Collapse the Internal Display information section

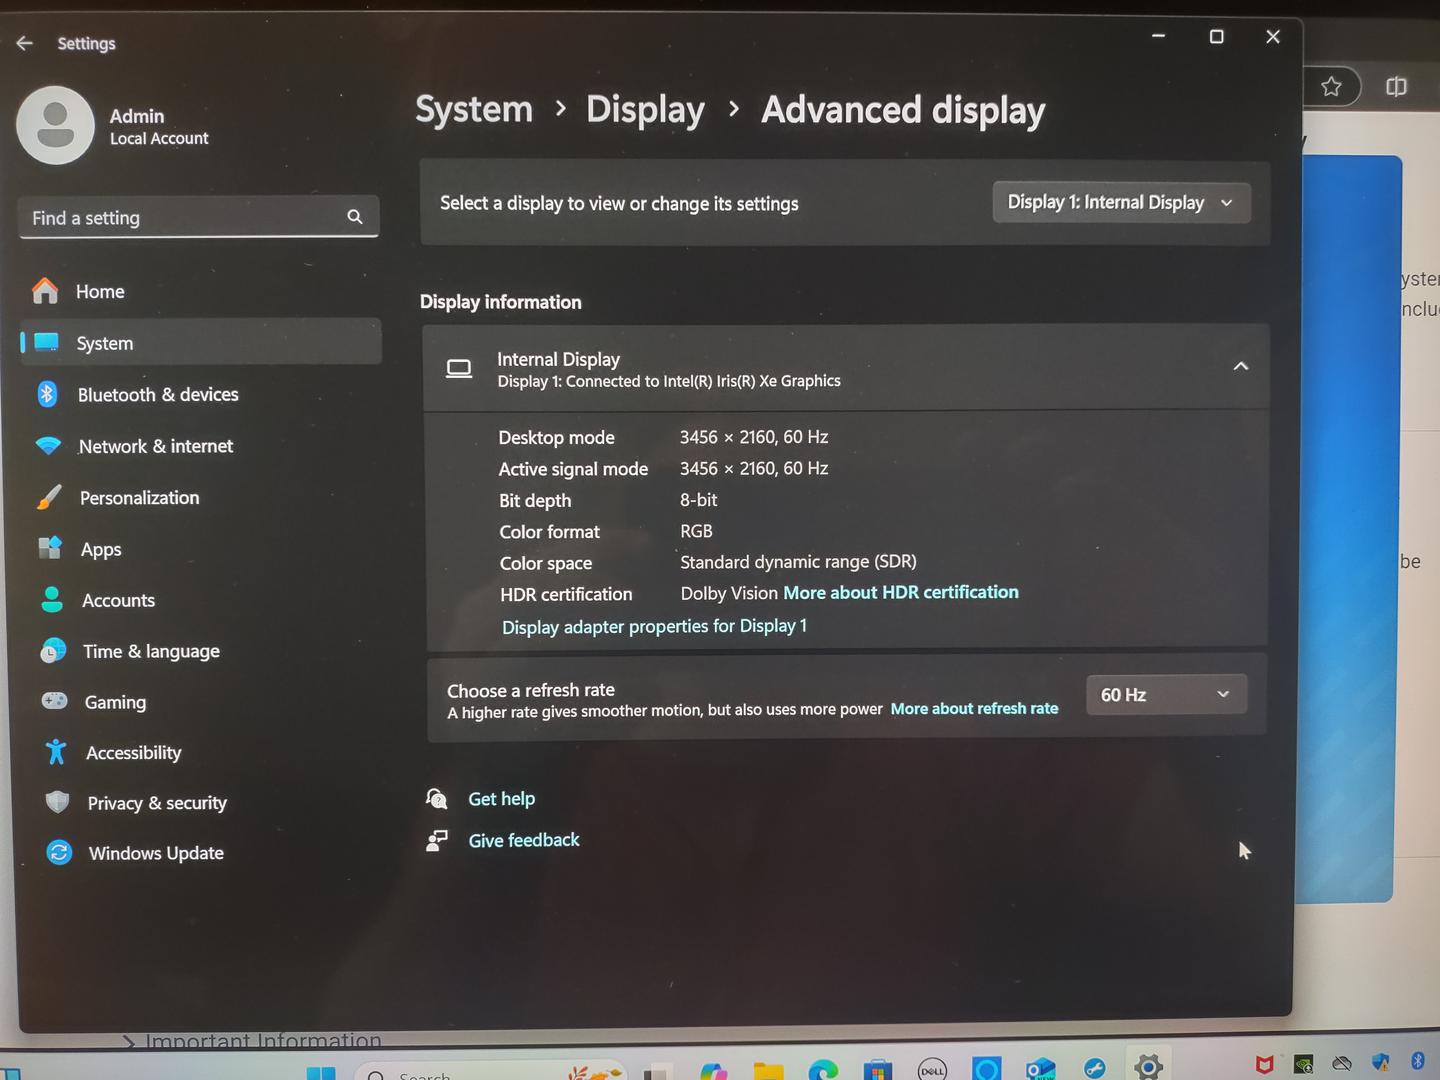point(1240,367)
